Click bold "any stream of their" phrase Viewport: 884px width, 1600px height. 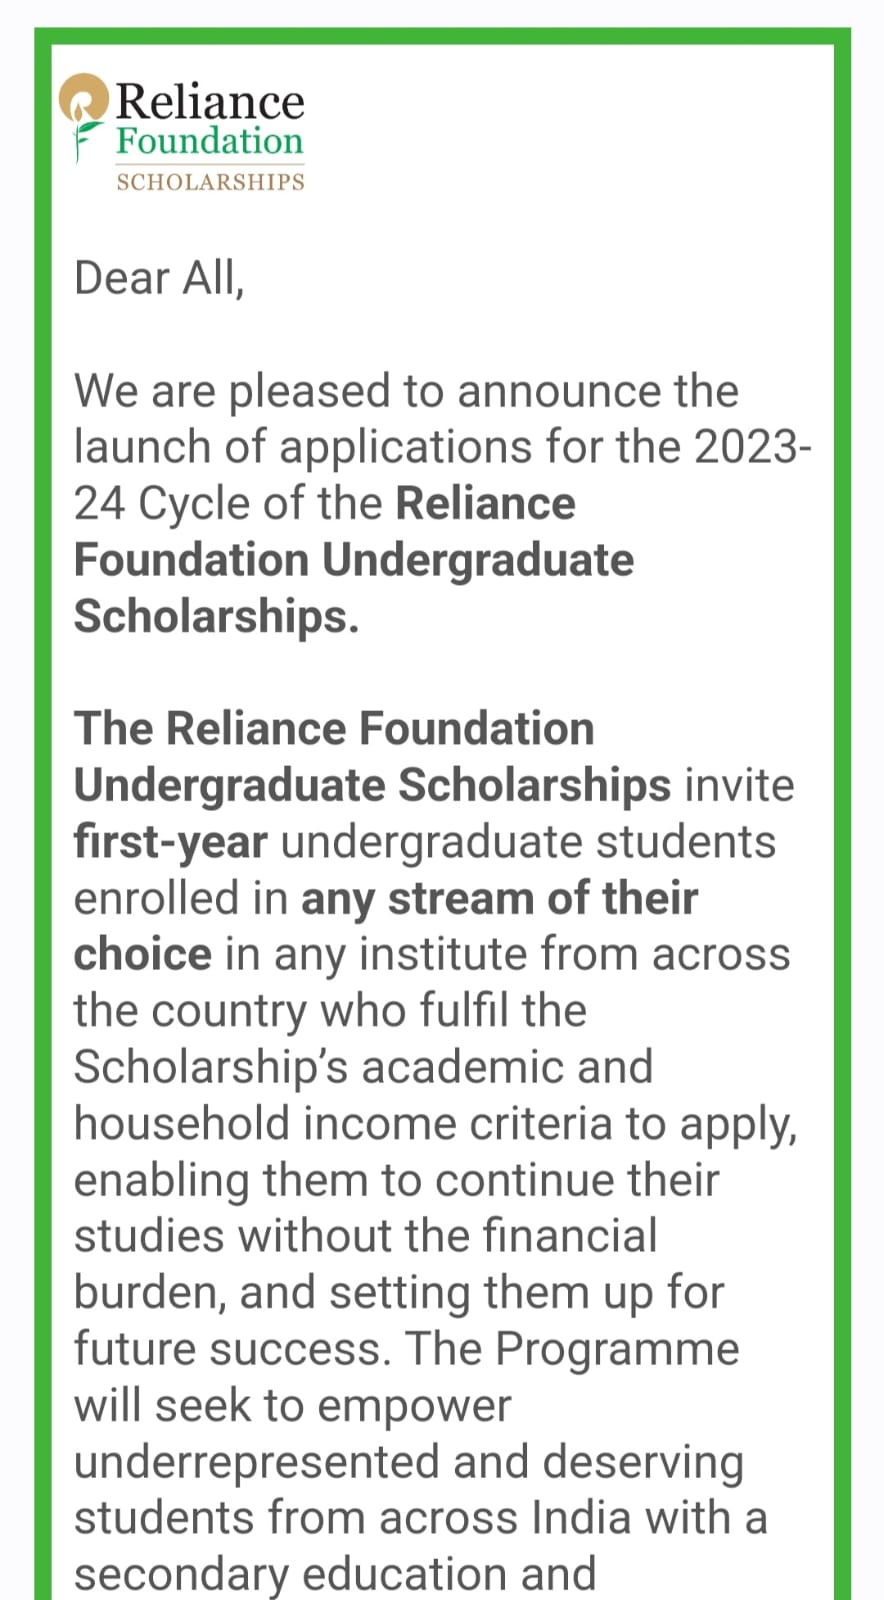pos(499,899)
